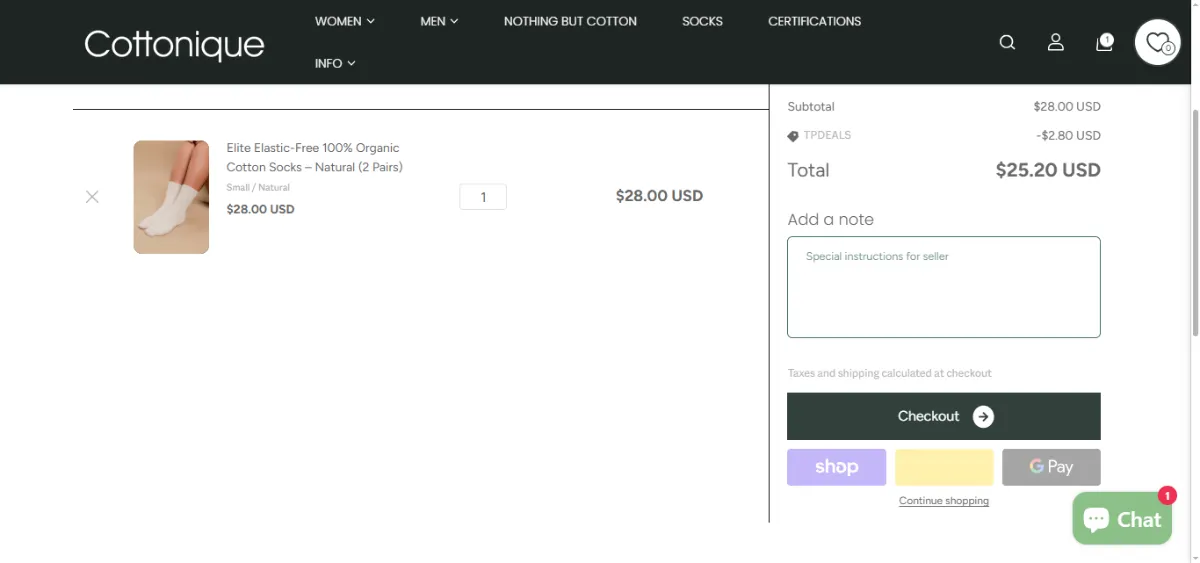Open the socks product thumbnail
This screenshot has height=563, width=1200.
(171, 197)
